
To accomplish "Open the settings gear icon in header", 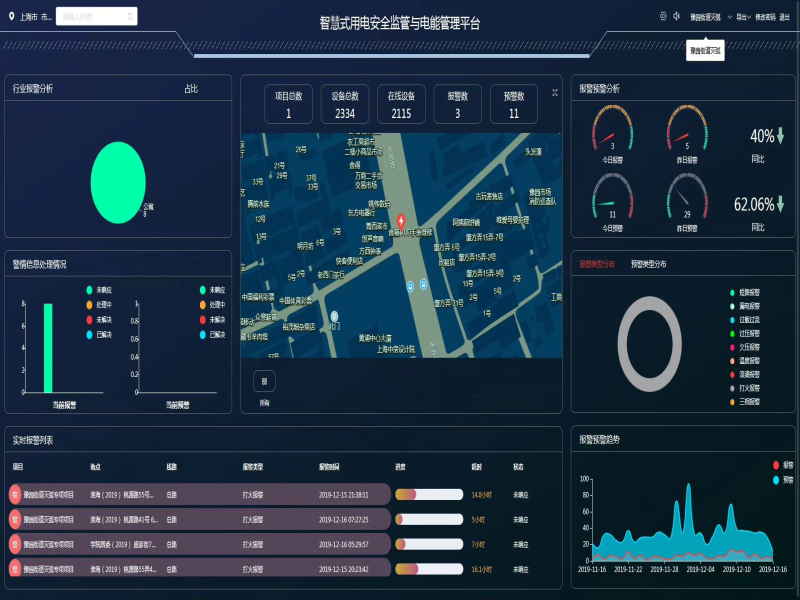I will [x=663, y=17].
